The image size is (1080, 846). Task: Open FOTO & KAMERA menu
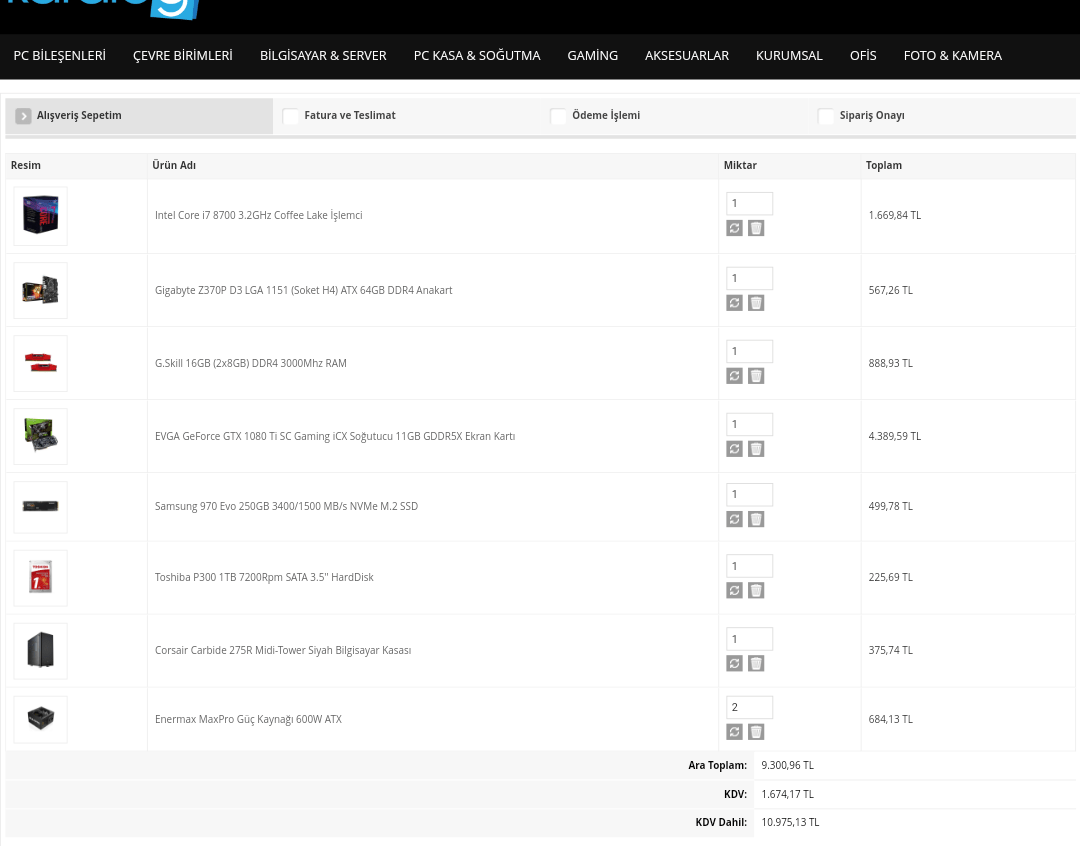coord(953,56)
